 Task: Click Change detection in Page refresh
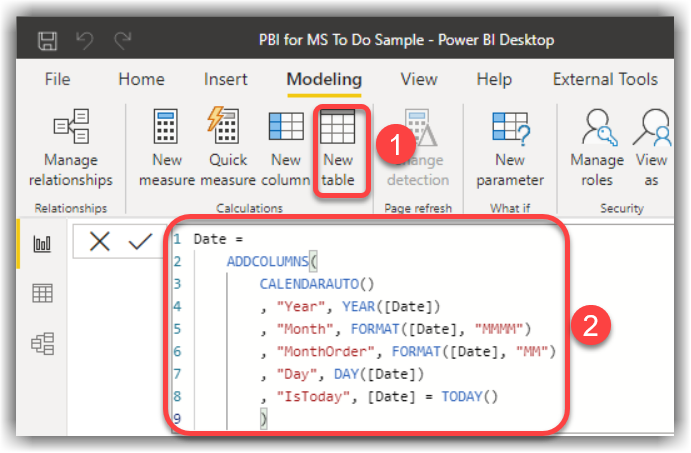click(418, 148)
